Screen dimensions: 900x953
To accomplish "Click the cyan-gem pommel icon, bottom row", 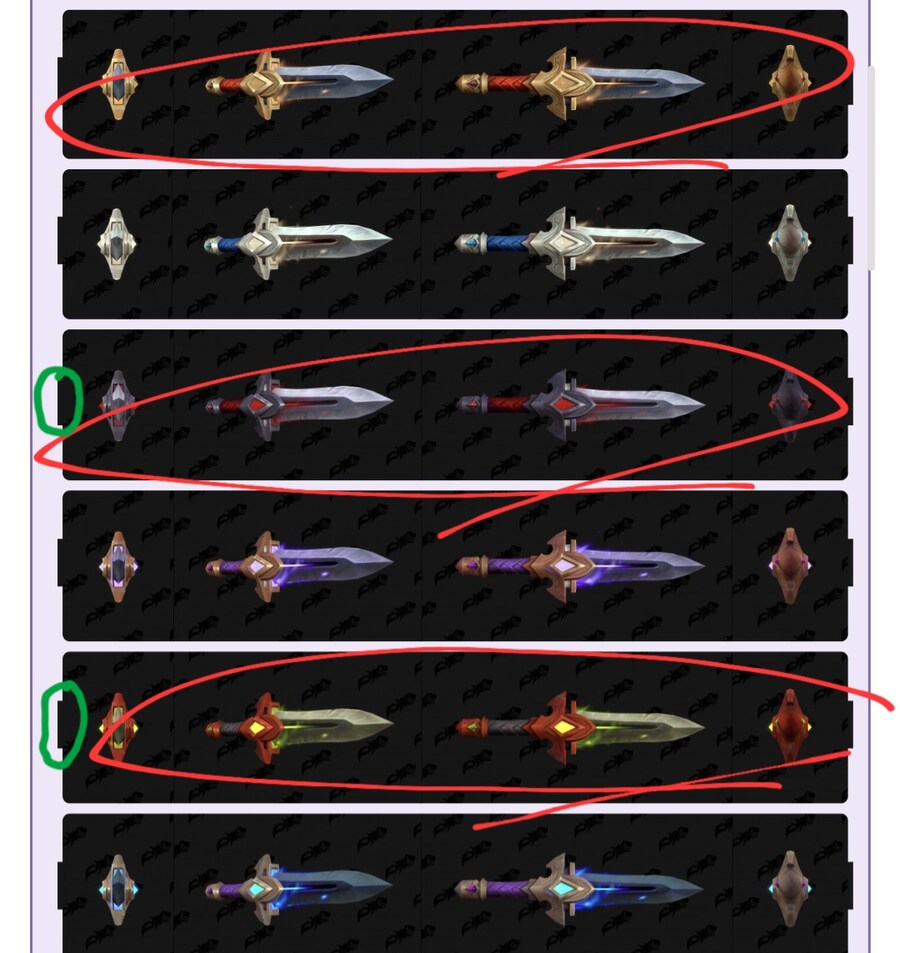I will (x=118, y=890).
